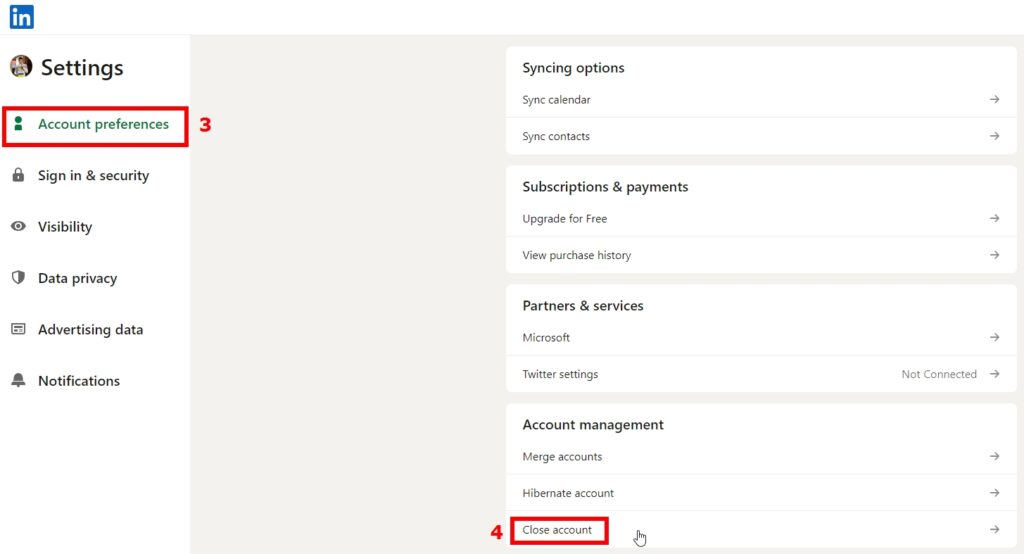
Task: Open Twitter settings
Action: (761, 374)
